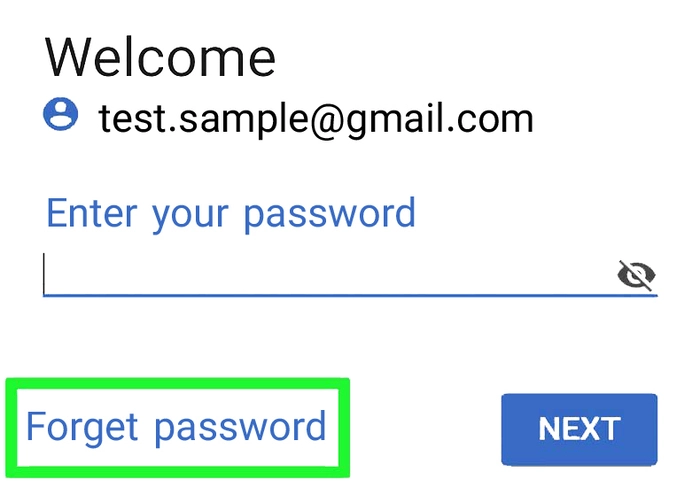Toggle password visibility with the eye icon
Screen dimensions: 700x500
click(636, 275)
